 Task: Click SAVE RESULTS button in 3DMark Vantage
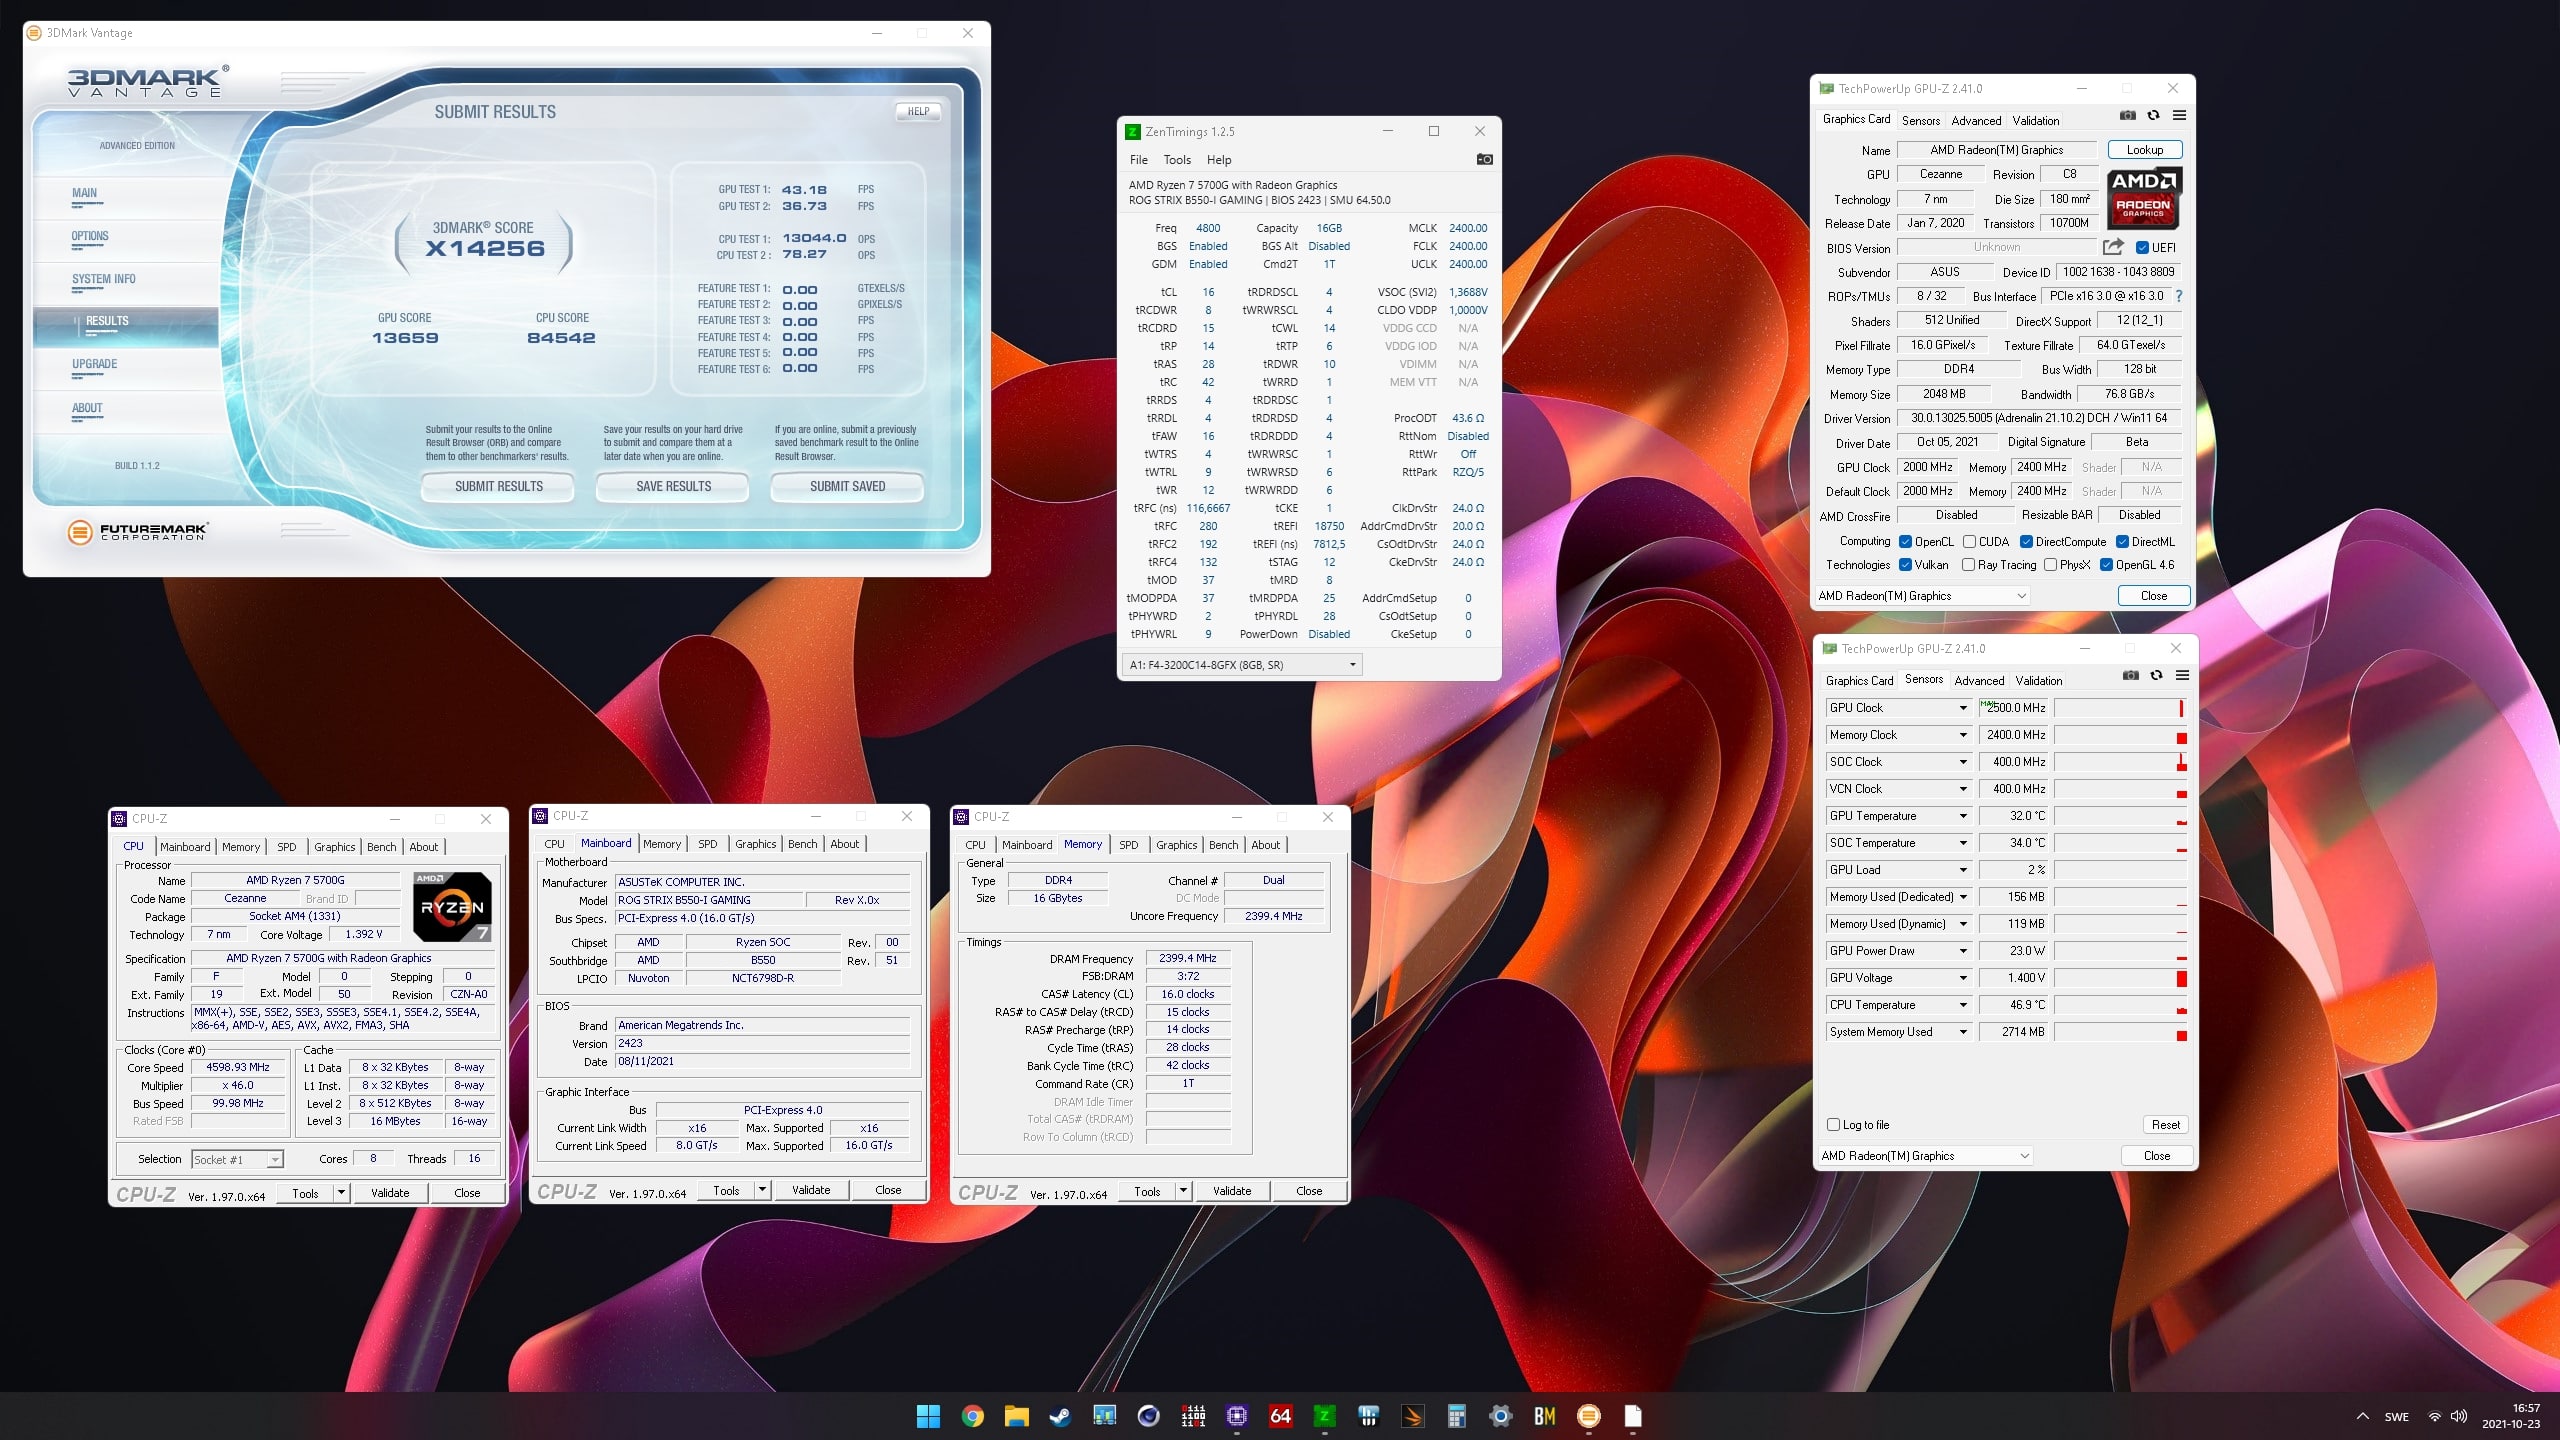[x=673, y=487]
